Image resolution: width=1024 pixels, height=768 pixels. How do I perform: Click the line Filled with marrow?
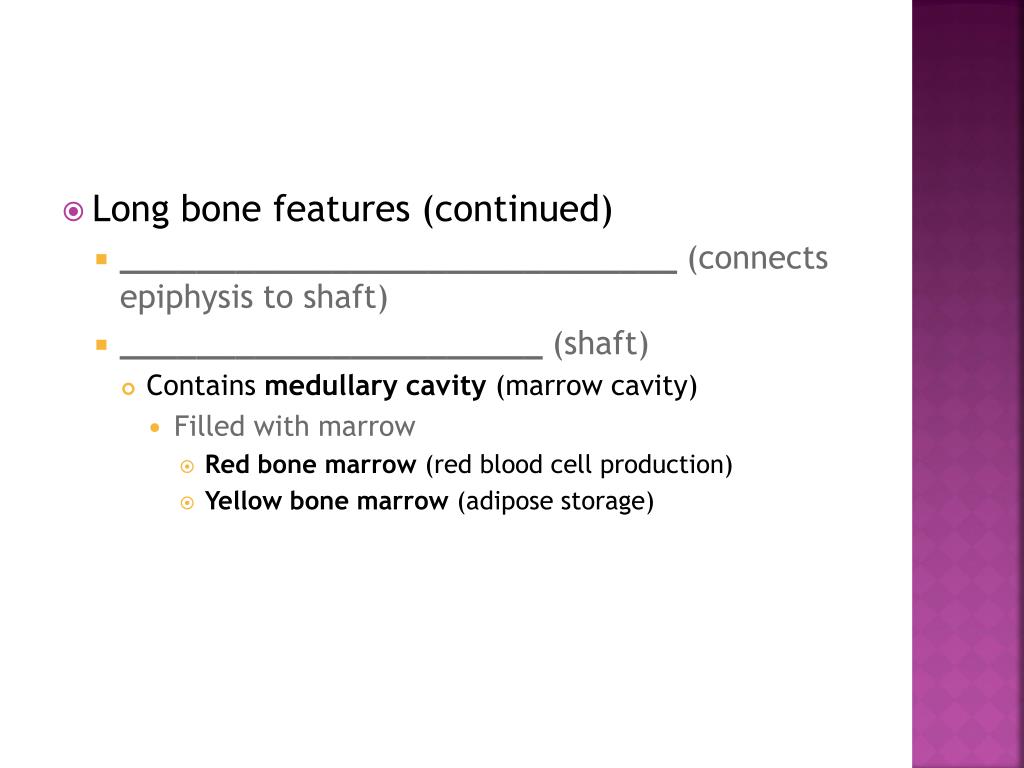point(295,426)
